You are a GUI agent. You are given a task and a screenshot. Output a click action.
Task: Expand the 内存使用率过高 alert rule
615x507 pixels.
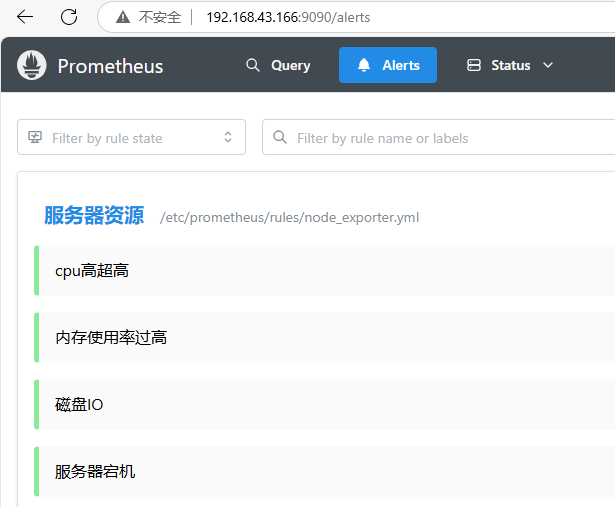coord(324,338)
